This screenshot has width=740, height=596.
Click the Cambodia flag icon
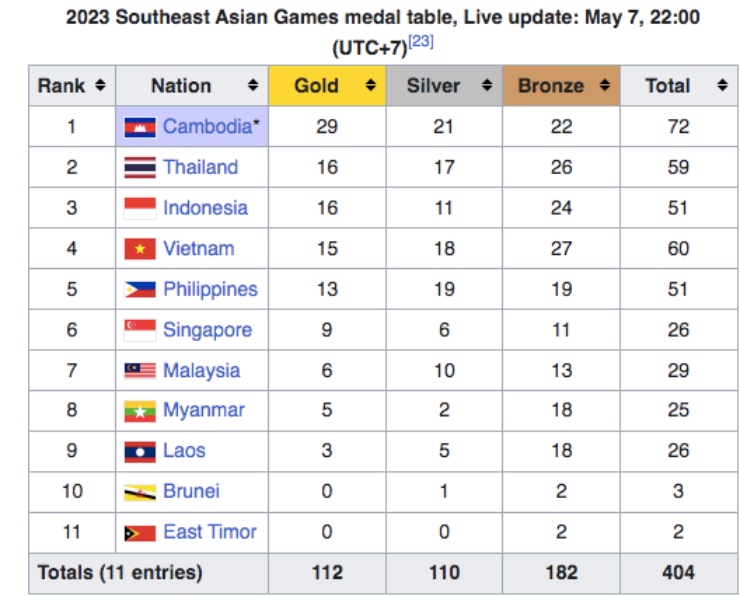coord(140,127)
